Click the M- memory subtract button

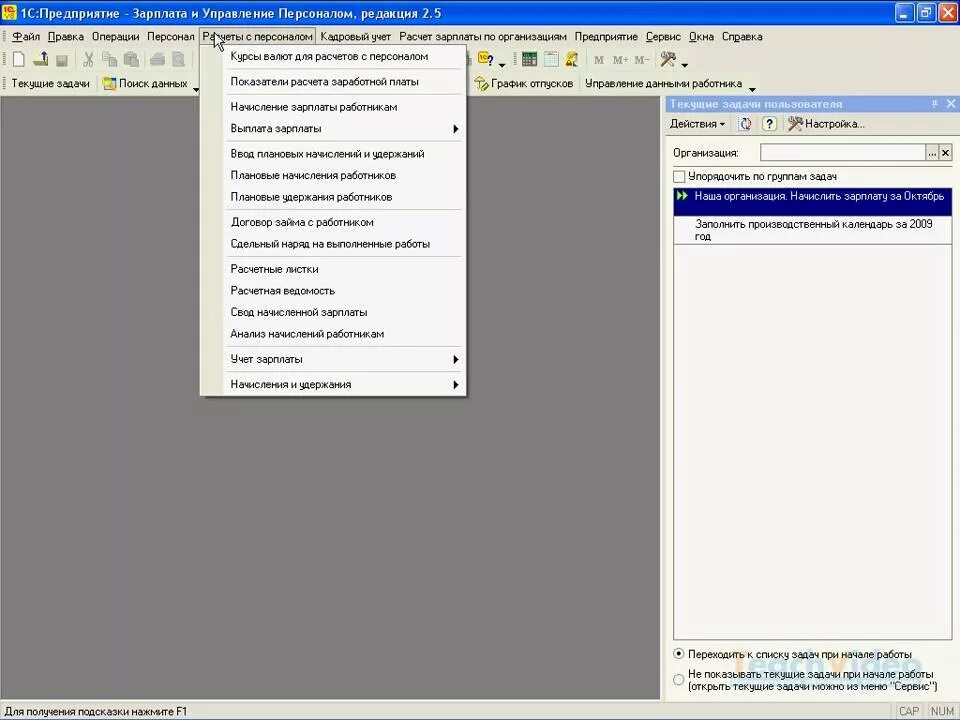pyautogui.click(x=642, y=59)
